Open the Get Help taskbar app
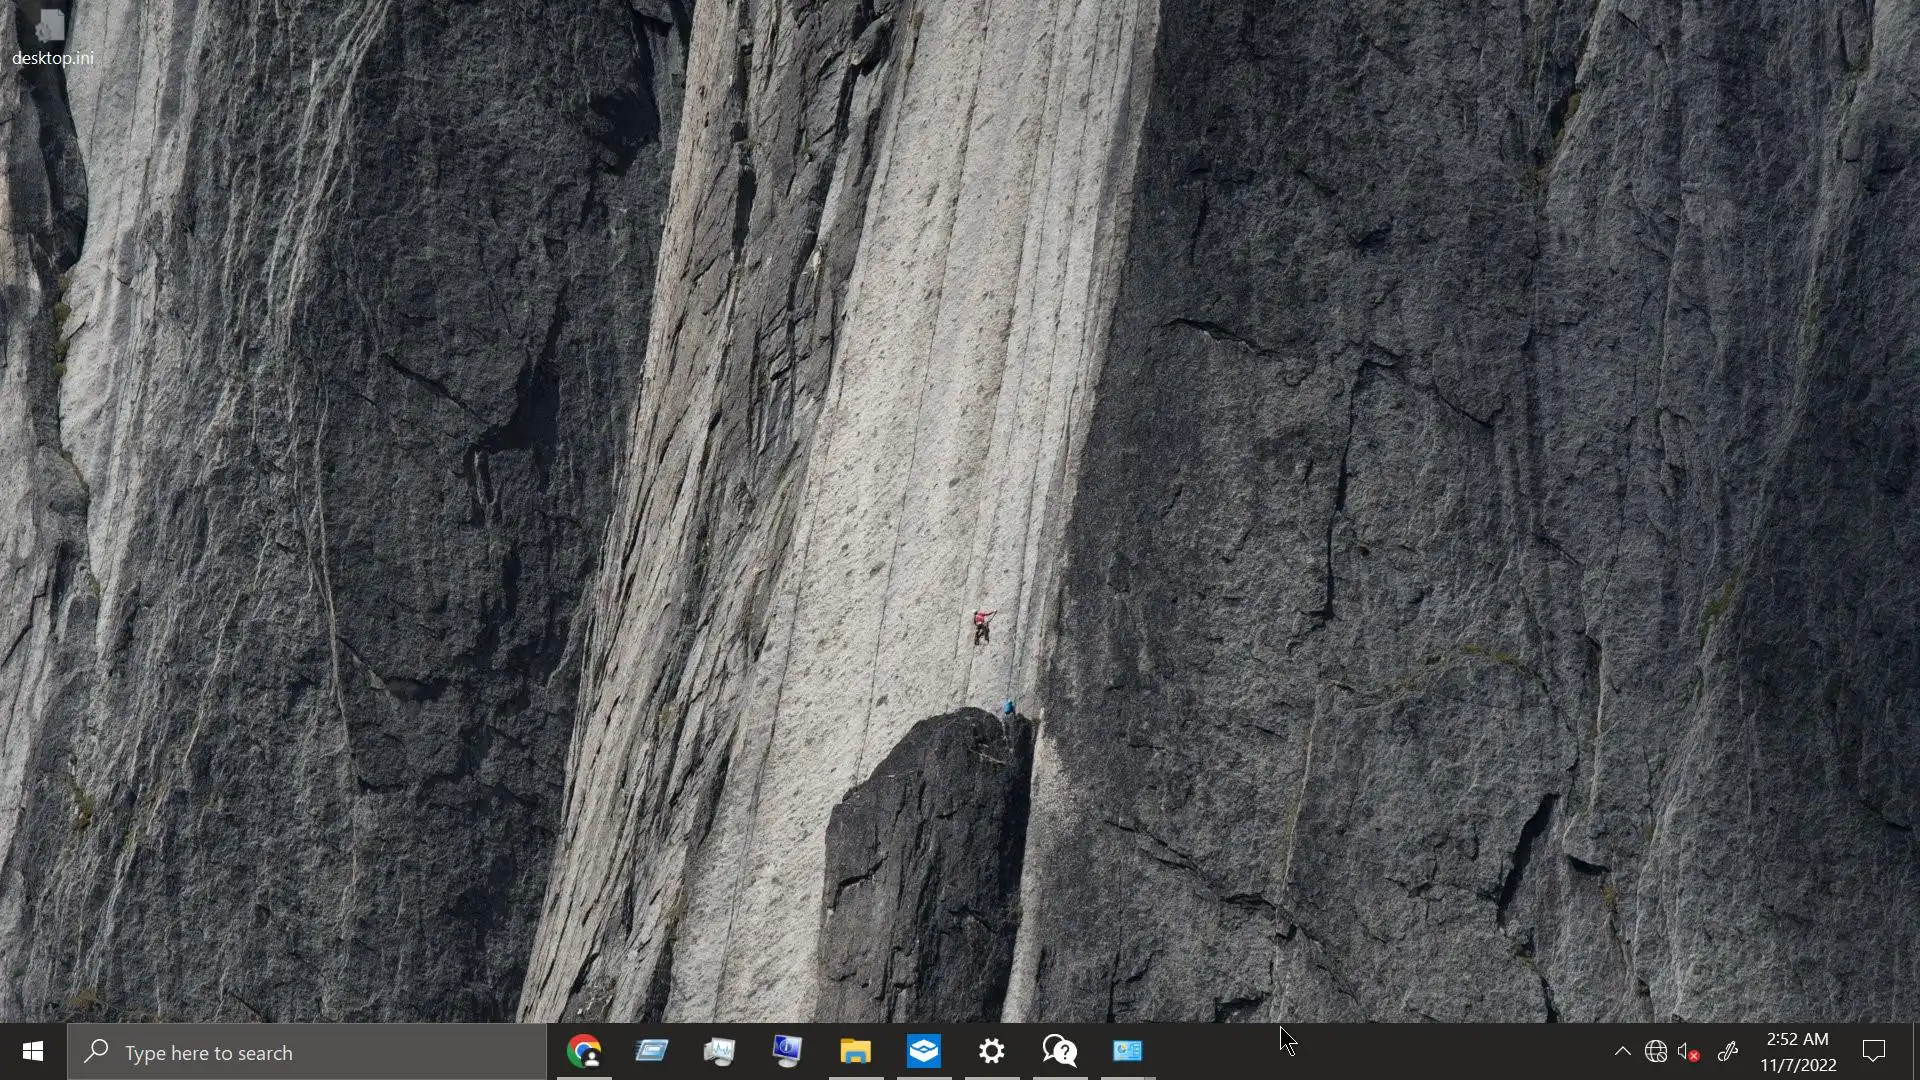This screenshot has height=1080, width=1920. [1060, 1051]
